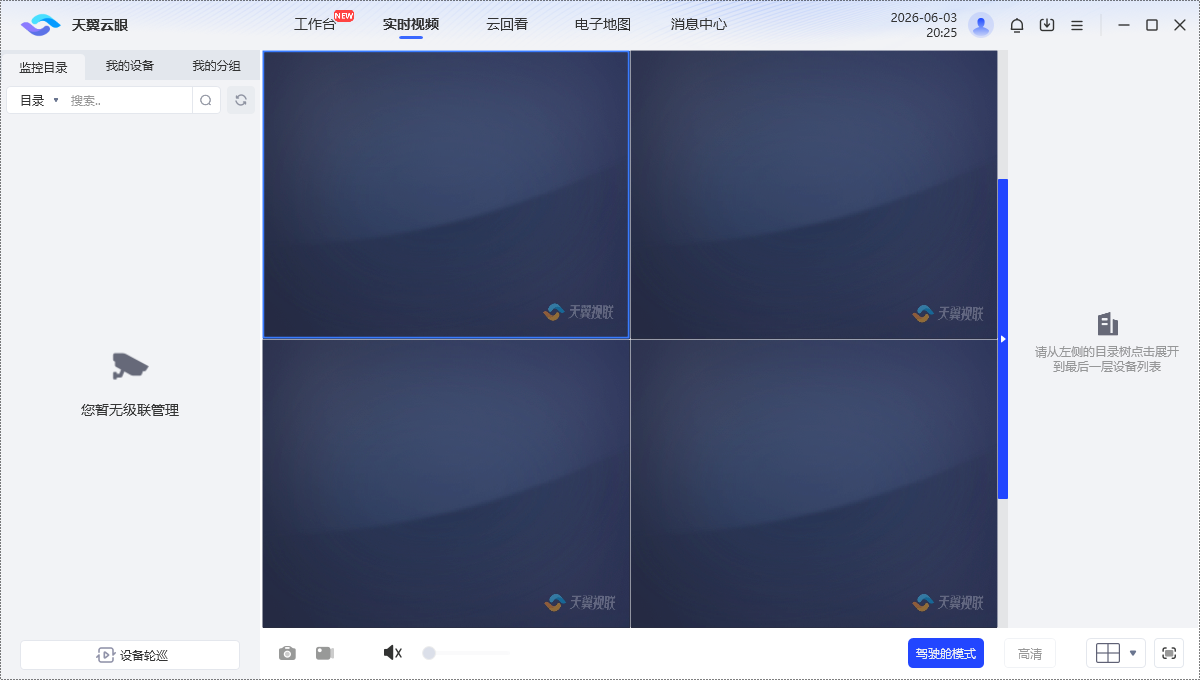Click the 天翼云眼 logo icon
1200x680 pixels.
[40, 25]
